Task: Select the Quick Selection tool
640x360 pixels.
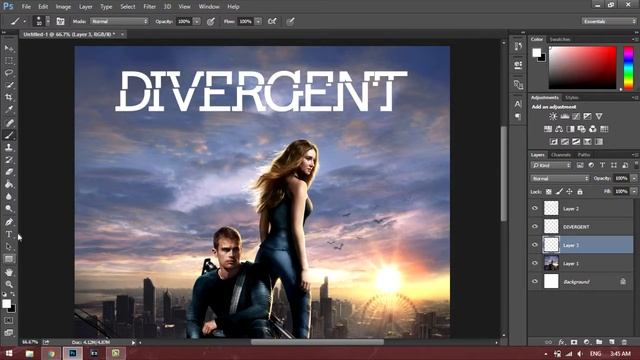Action: (x=9, y=85)
